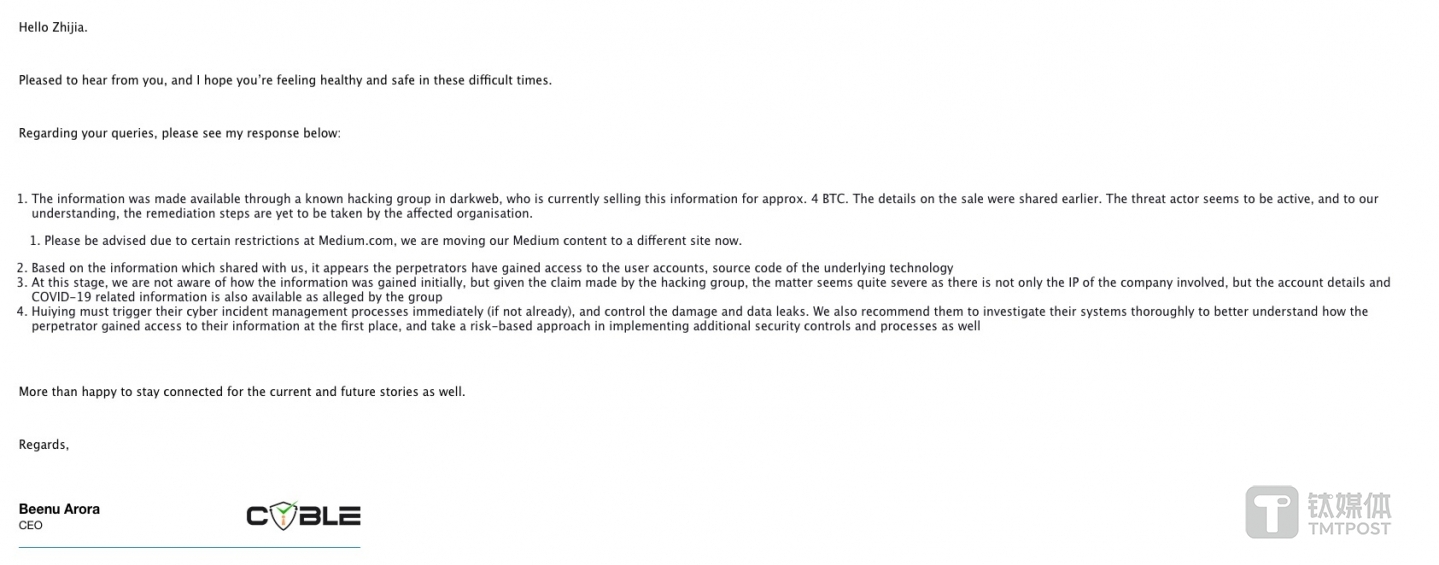Click the Chinese 钛媒体 watermark text
This screenshot has height=565, width=1439.
pyautogui.click(x=1349, y=505)
